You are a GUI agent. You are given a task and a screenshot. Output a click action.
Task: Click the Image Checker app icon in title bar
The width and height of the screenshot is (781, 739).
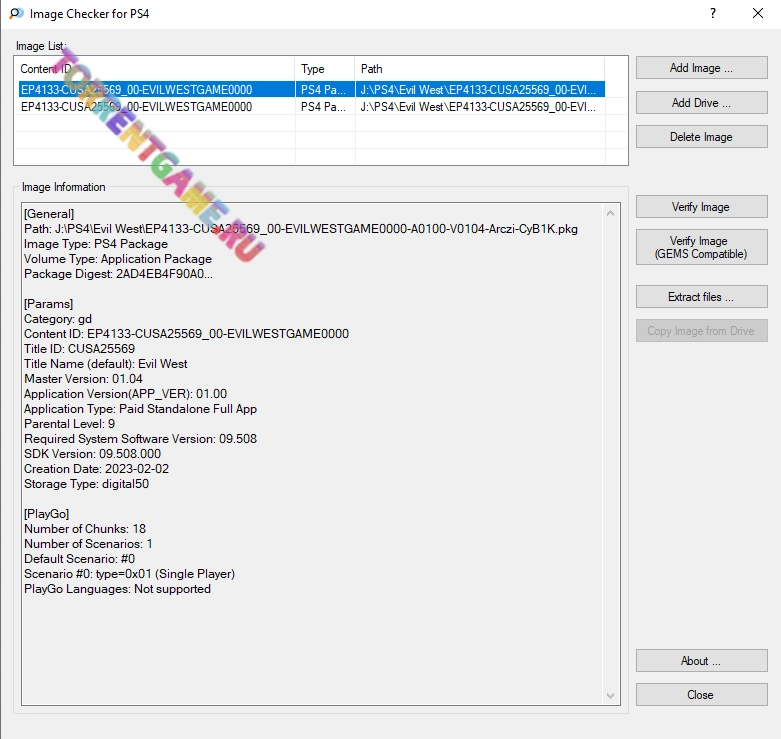15,14
